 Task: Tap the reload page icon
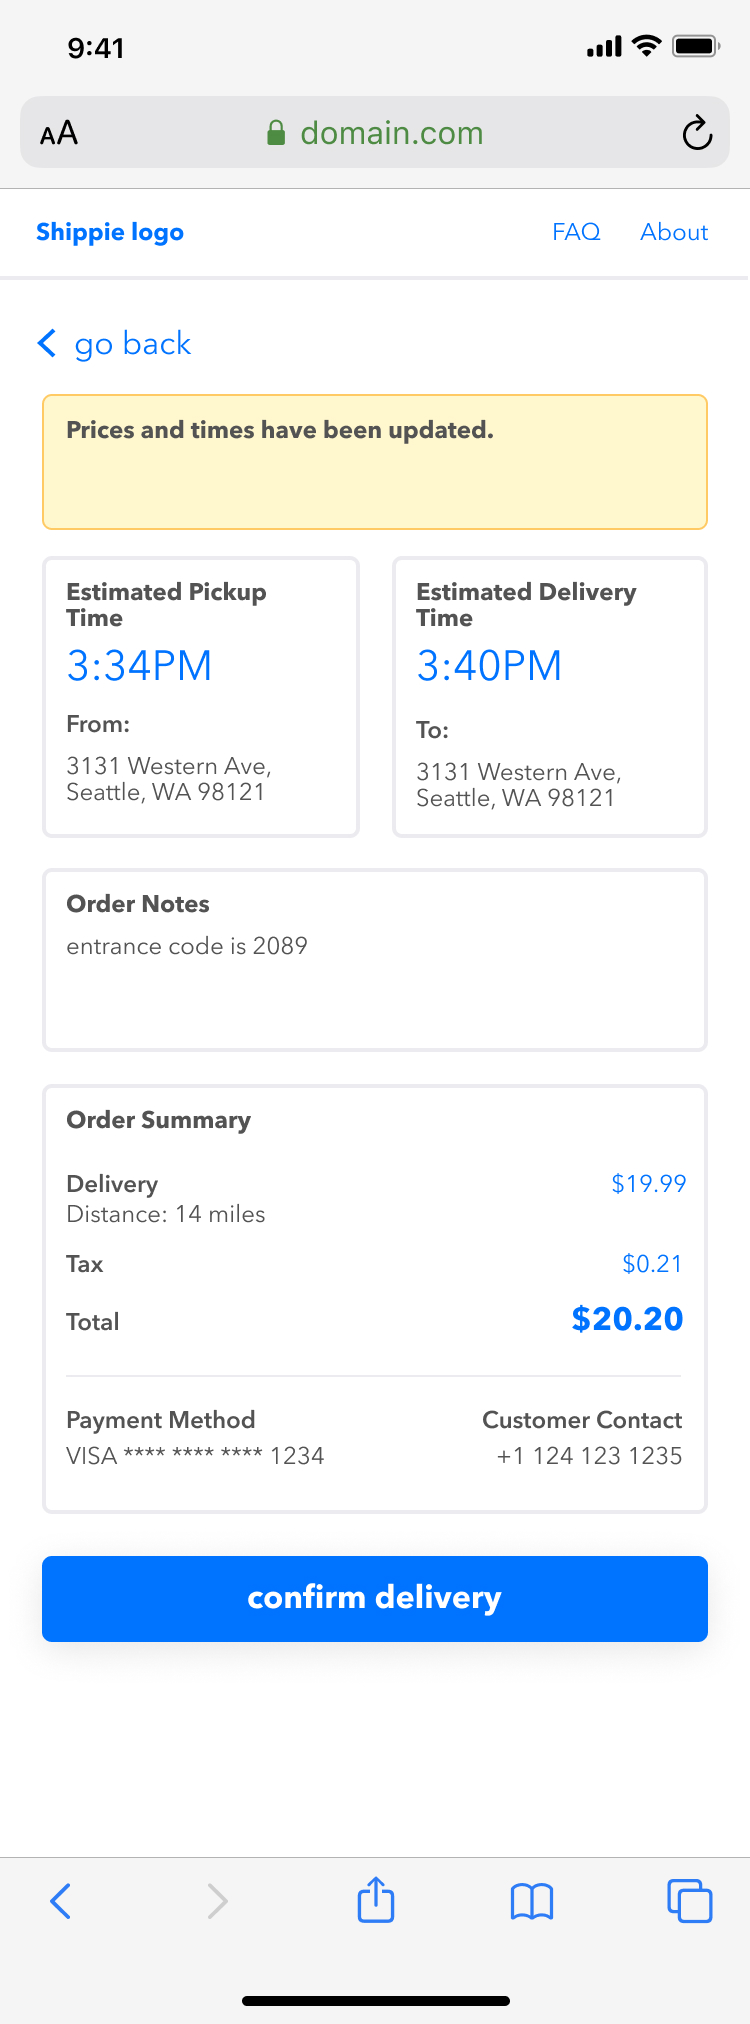[697, 133]
